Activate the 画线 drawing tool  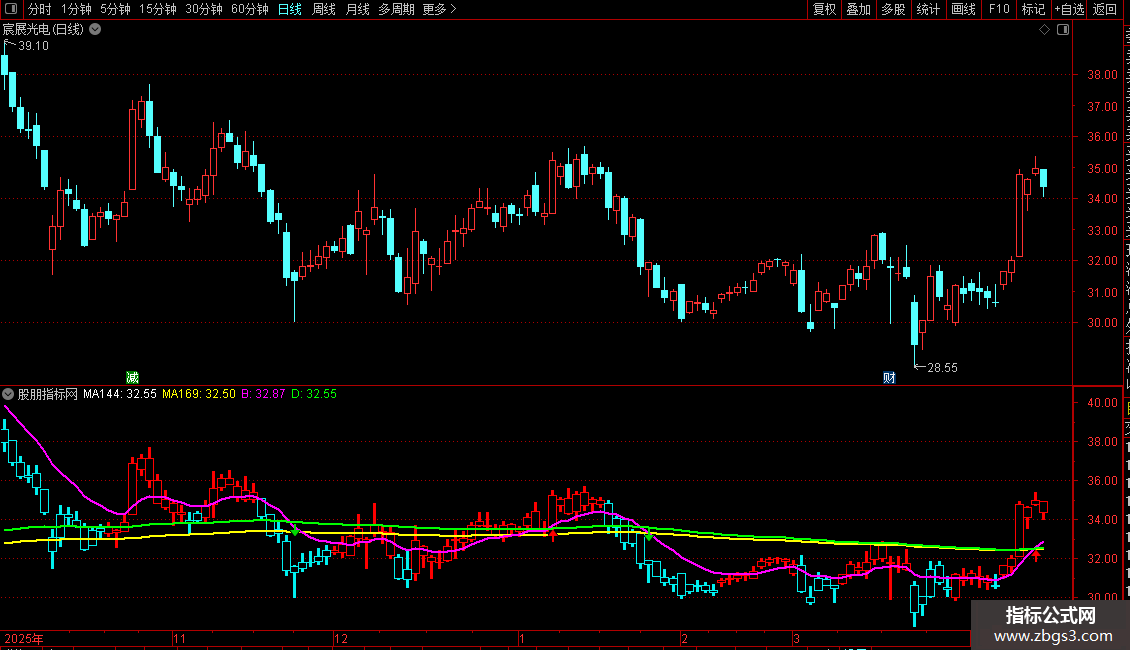(964, 9)
